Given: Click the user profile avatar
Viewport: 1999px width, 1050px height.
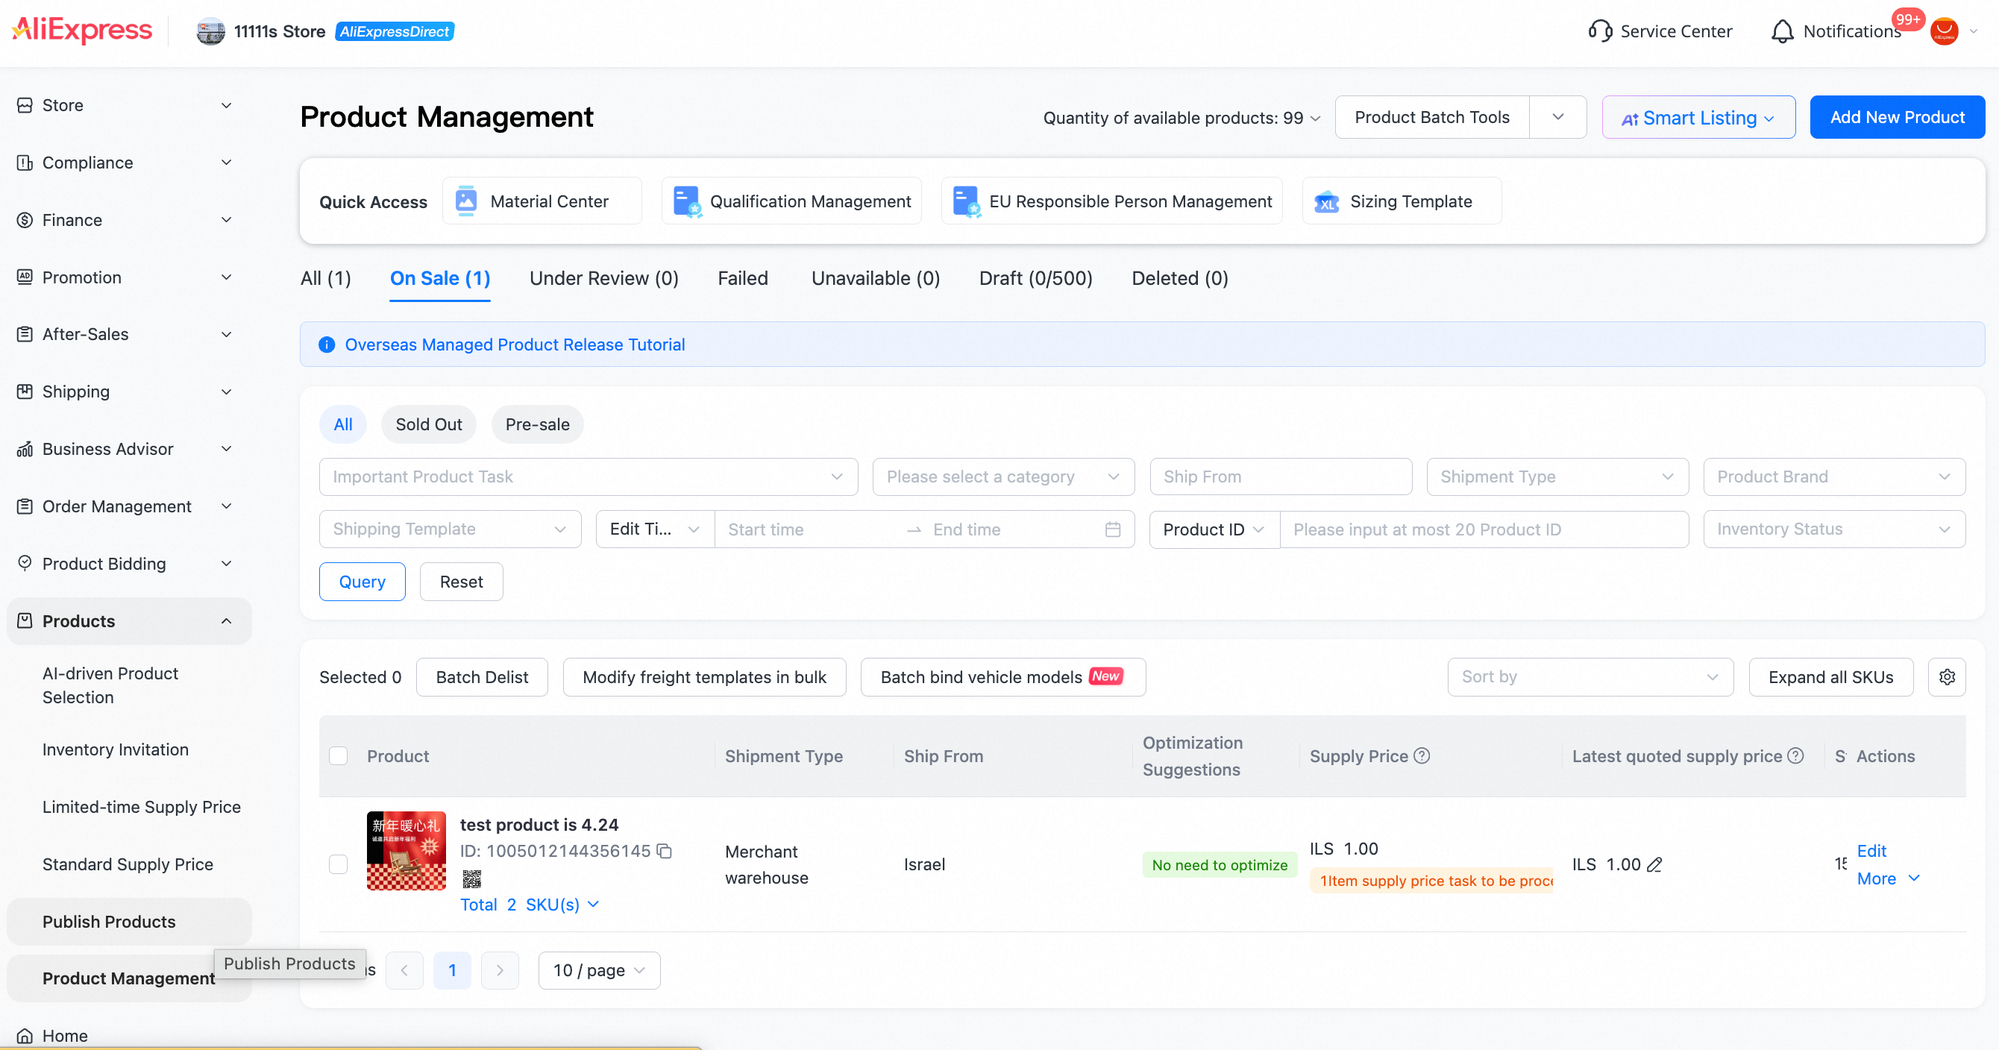Looking at the screenshot, I should 1944,31.
